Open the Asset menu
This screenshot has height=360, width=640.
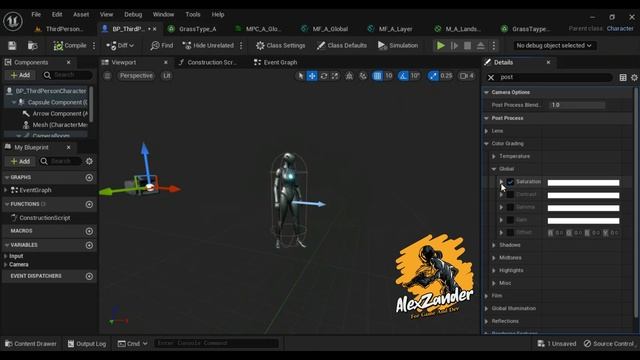click(x=81, y=14)
